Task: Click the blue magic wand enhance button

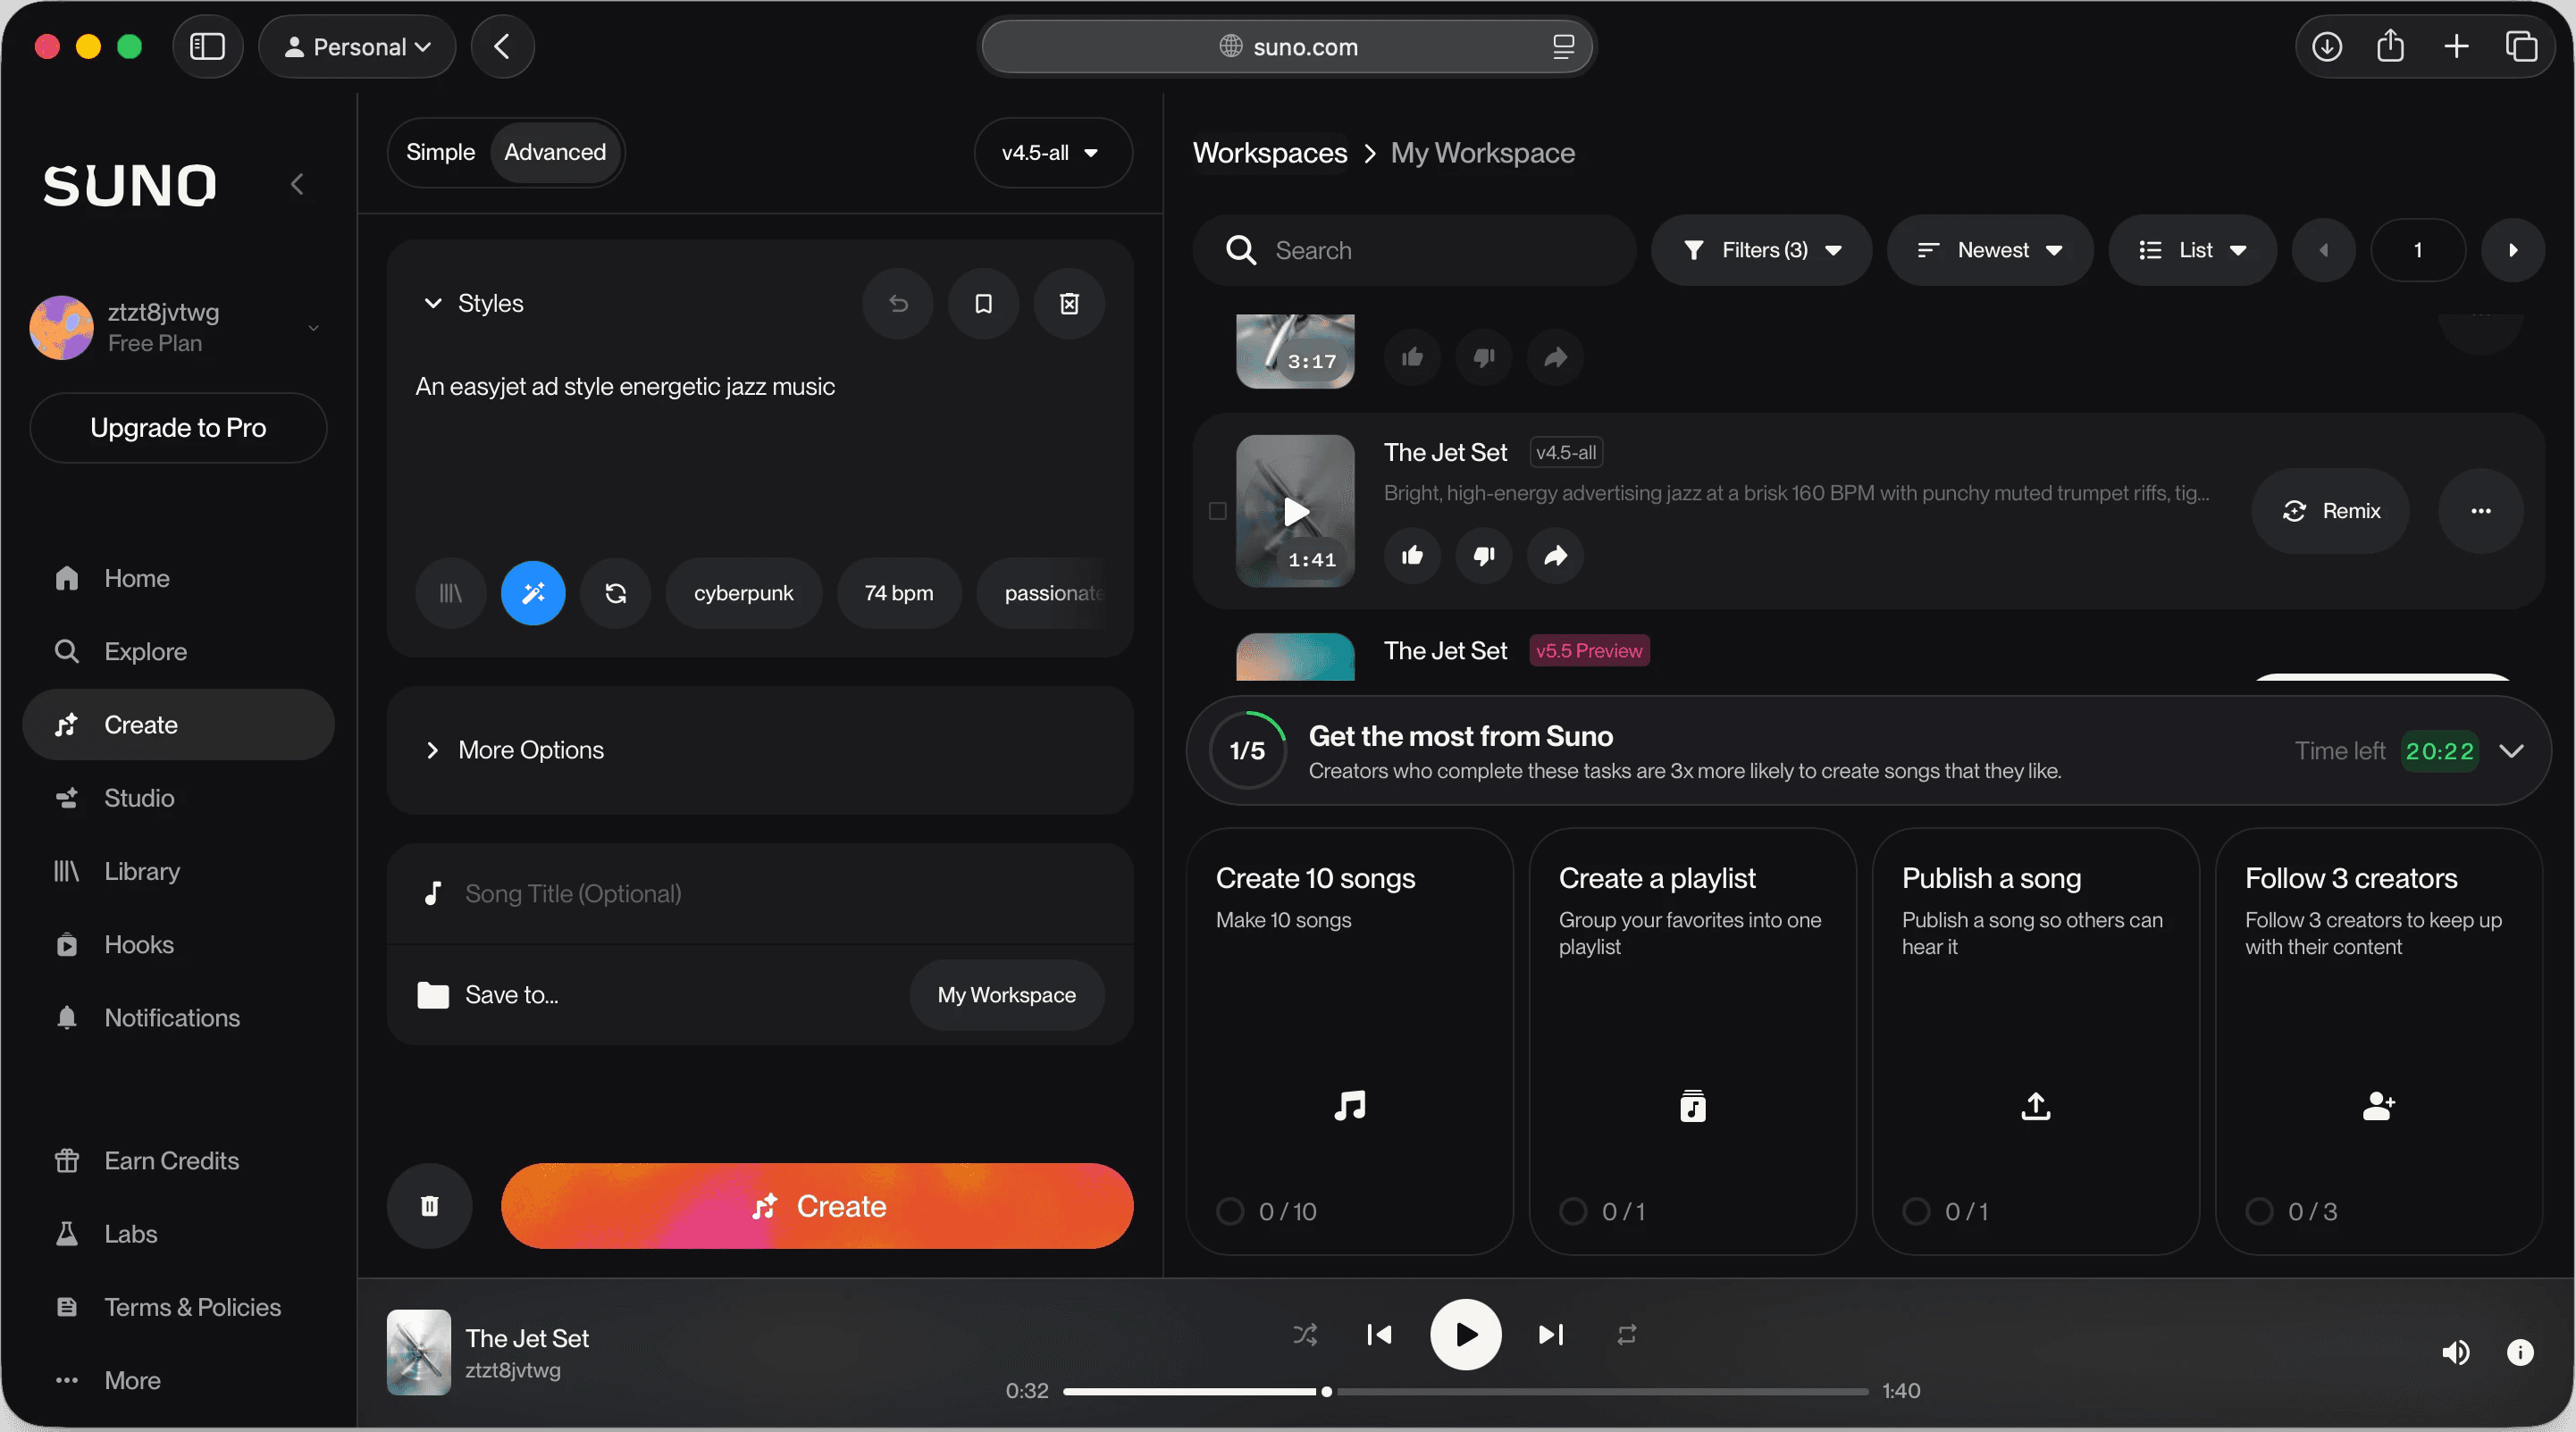Action: [x=533, y=593]
